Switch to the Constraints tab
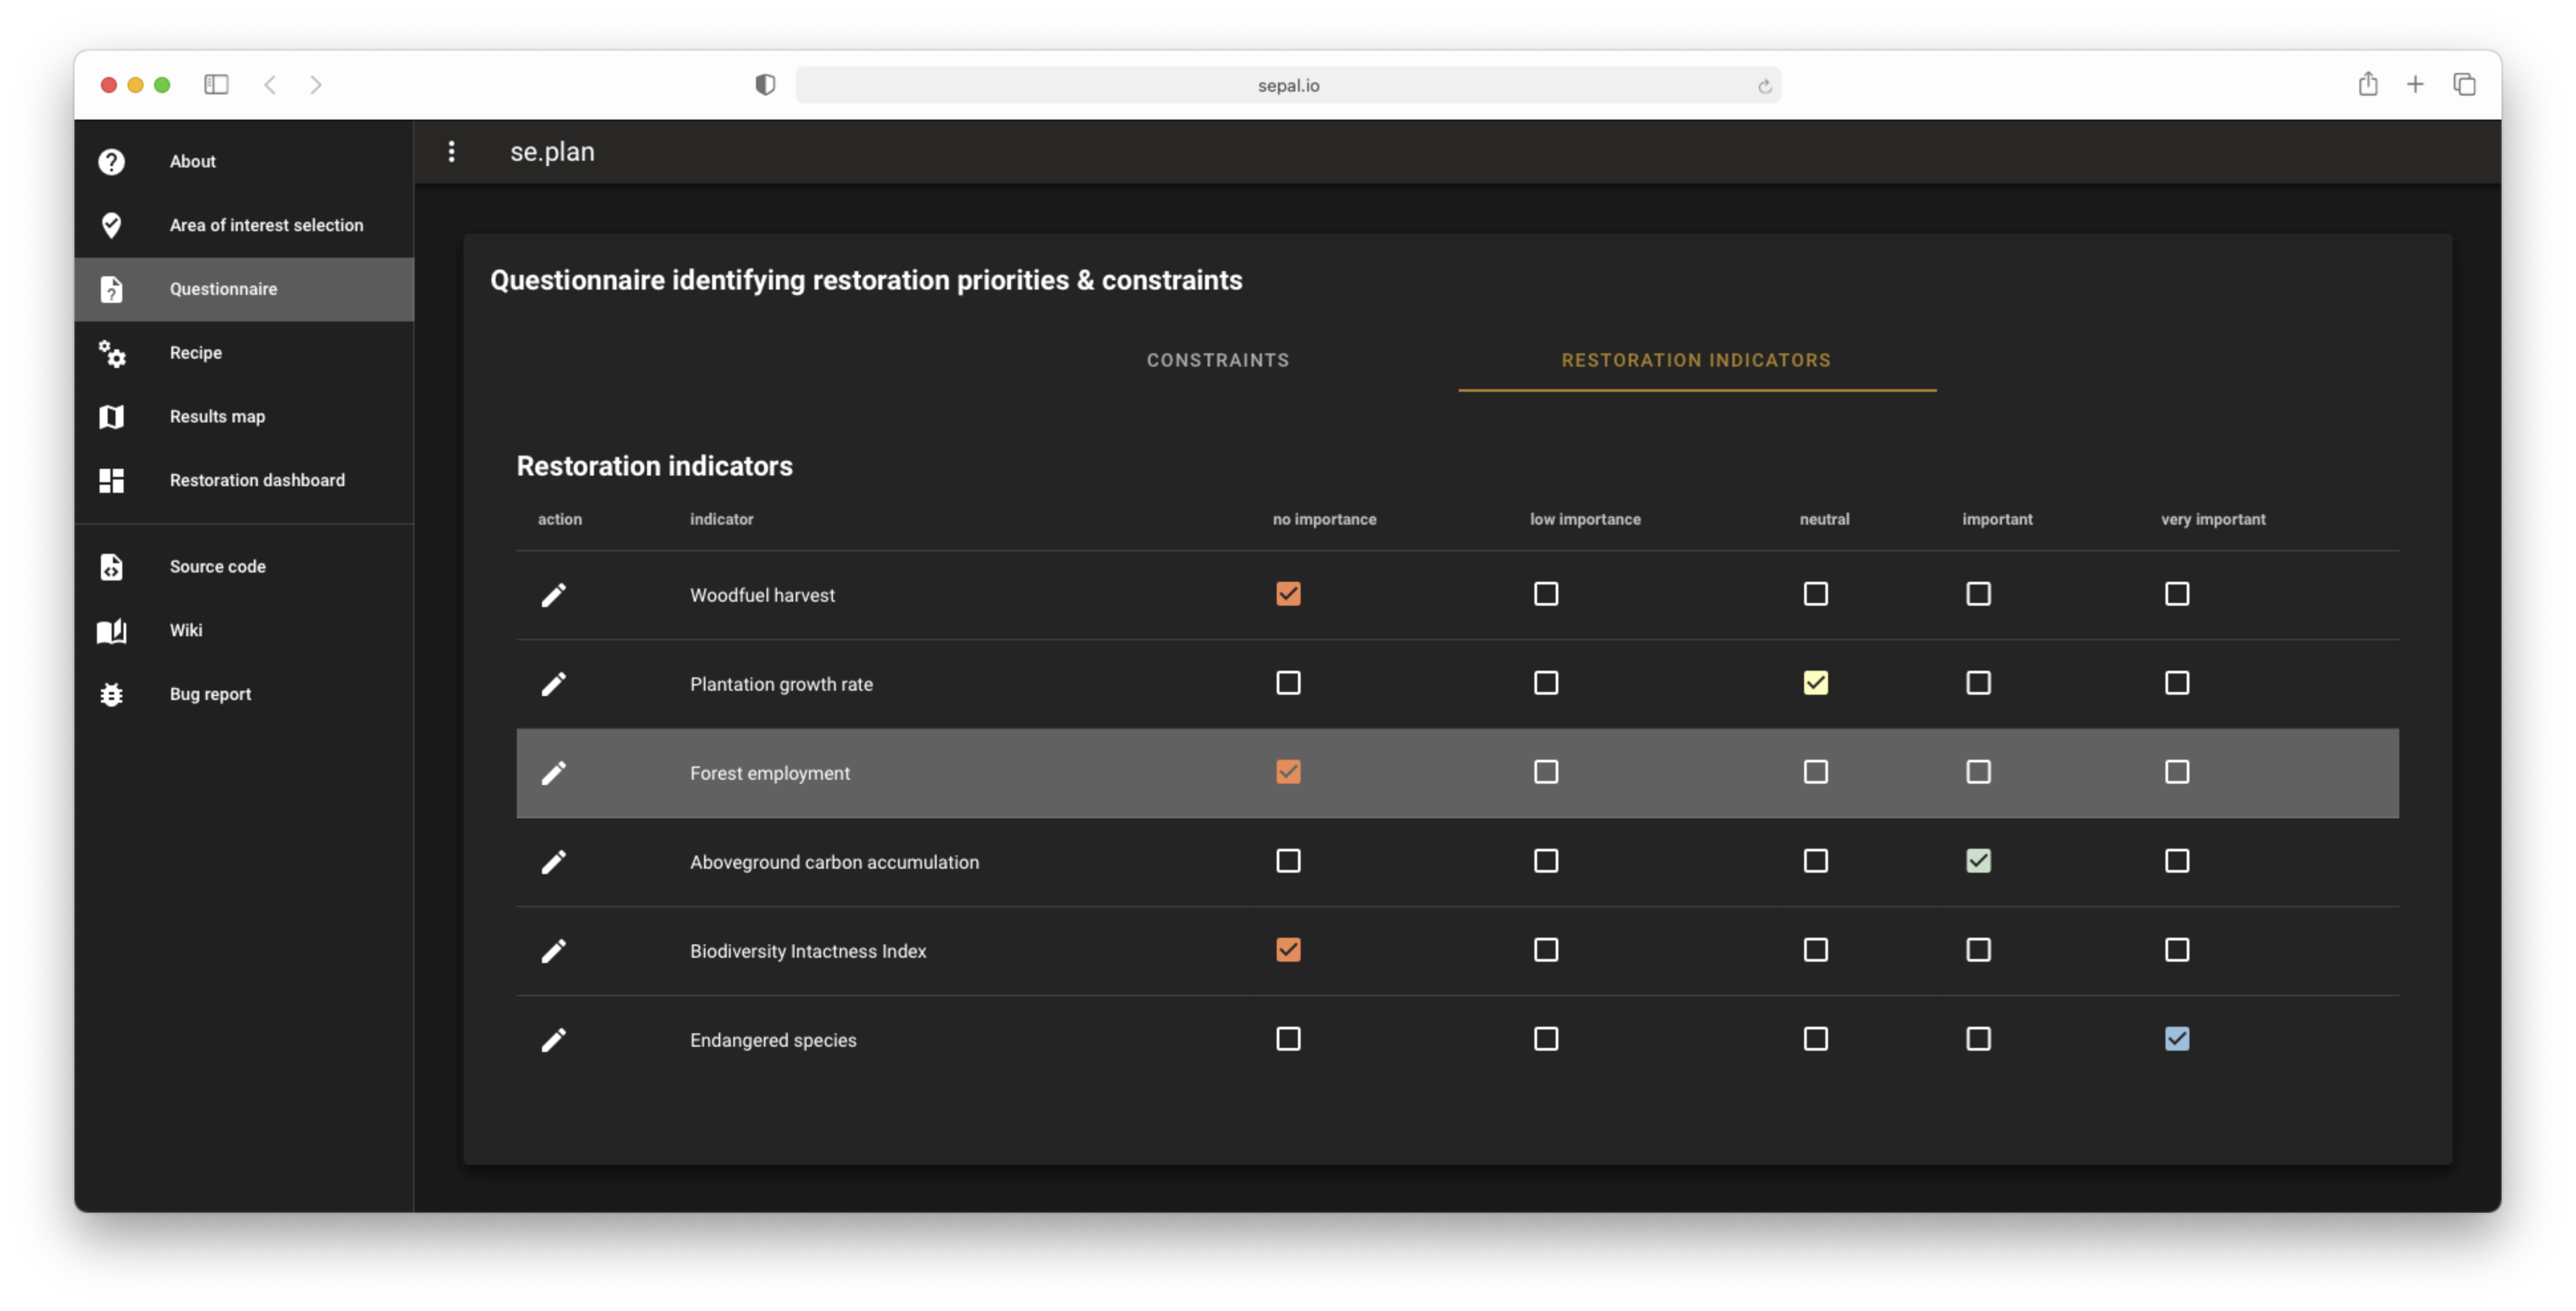This screenshot has height=1311, width=2576. point(1217,360)
